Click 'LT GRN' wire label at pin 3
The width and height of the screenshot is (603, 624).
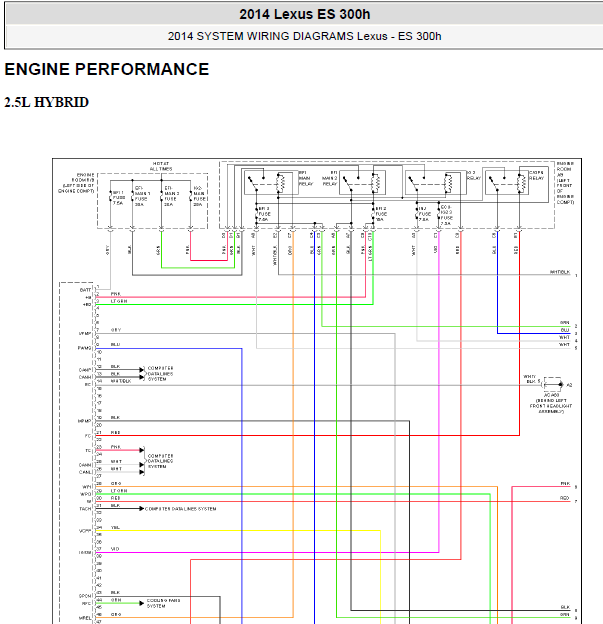(119, 301)
